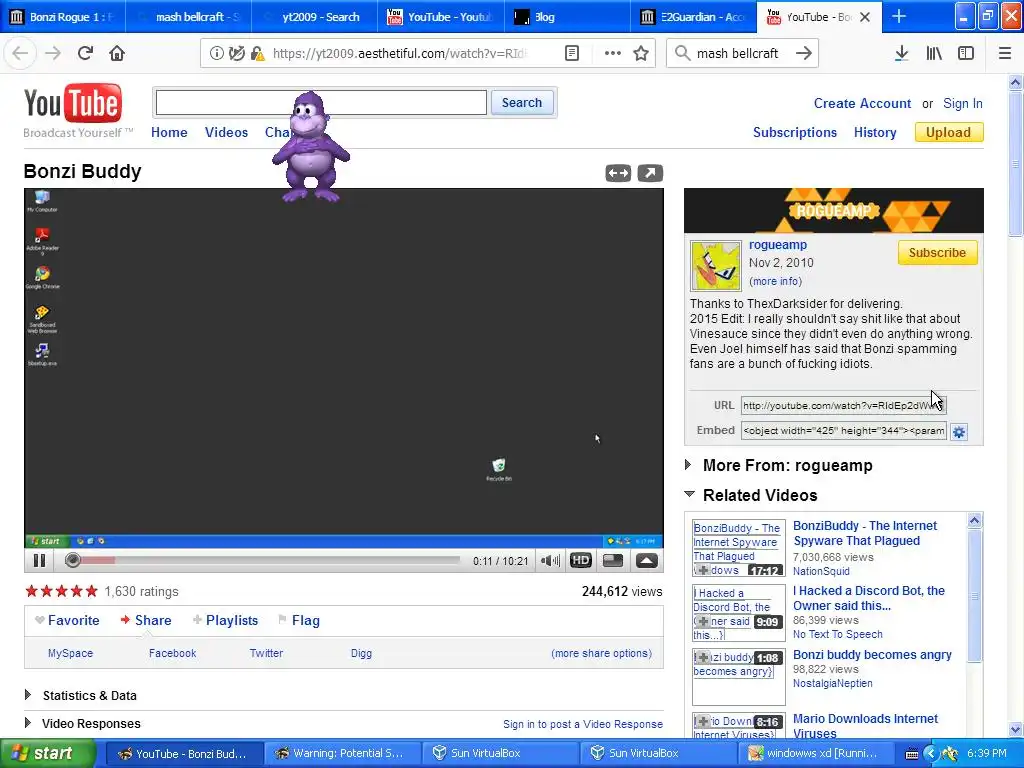This screenshot has width=1024, height=768.
Task: Open video in pop-out window icon
Action: pos(650,173)
